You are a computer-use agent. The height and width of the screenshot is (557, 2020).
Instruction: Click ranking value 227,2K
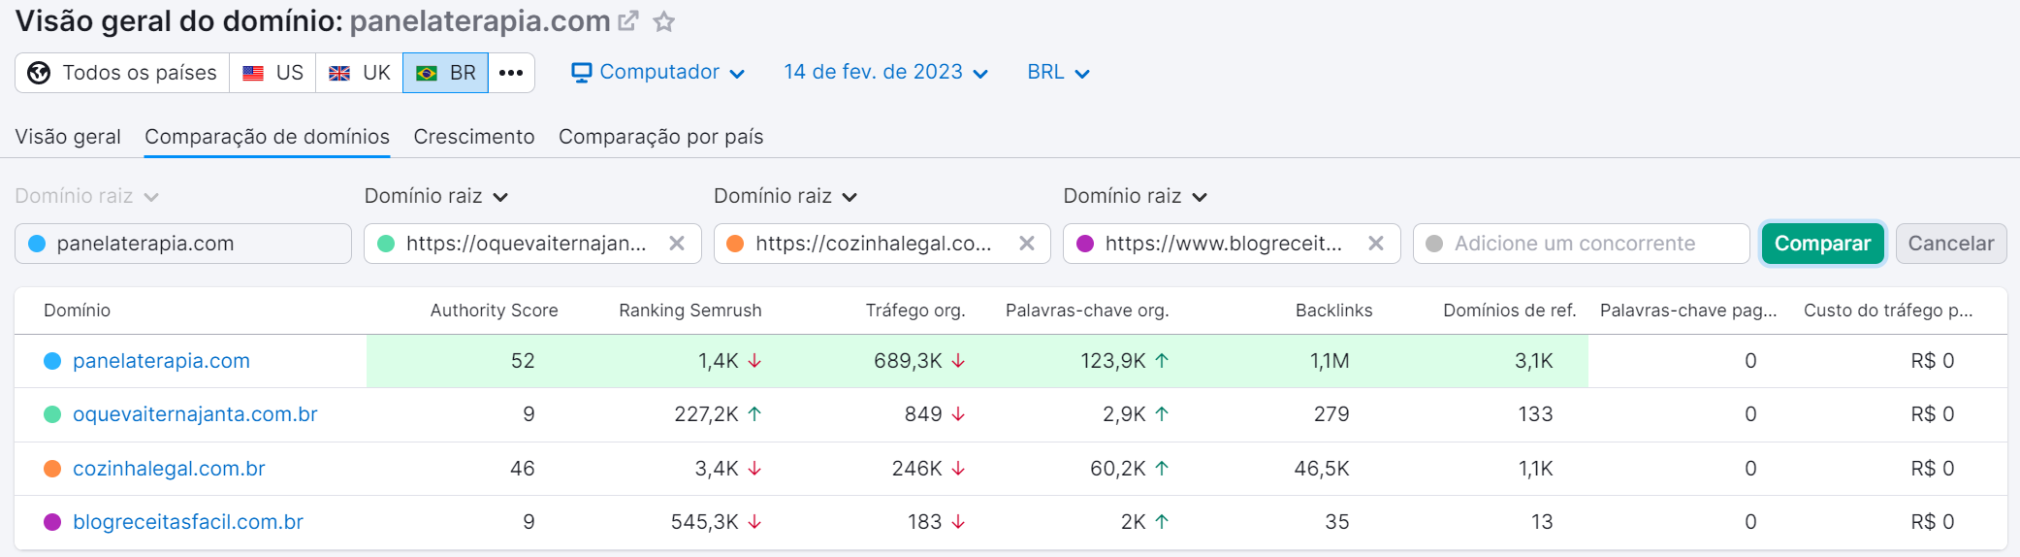click(x=706, y=414)
